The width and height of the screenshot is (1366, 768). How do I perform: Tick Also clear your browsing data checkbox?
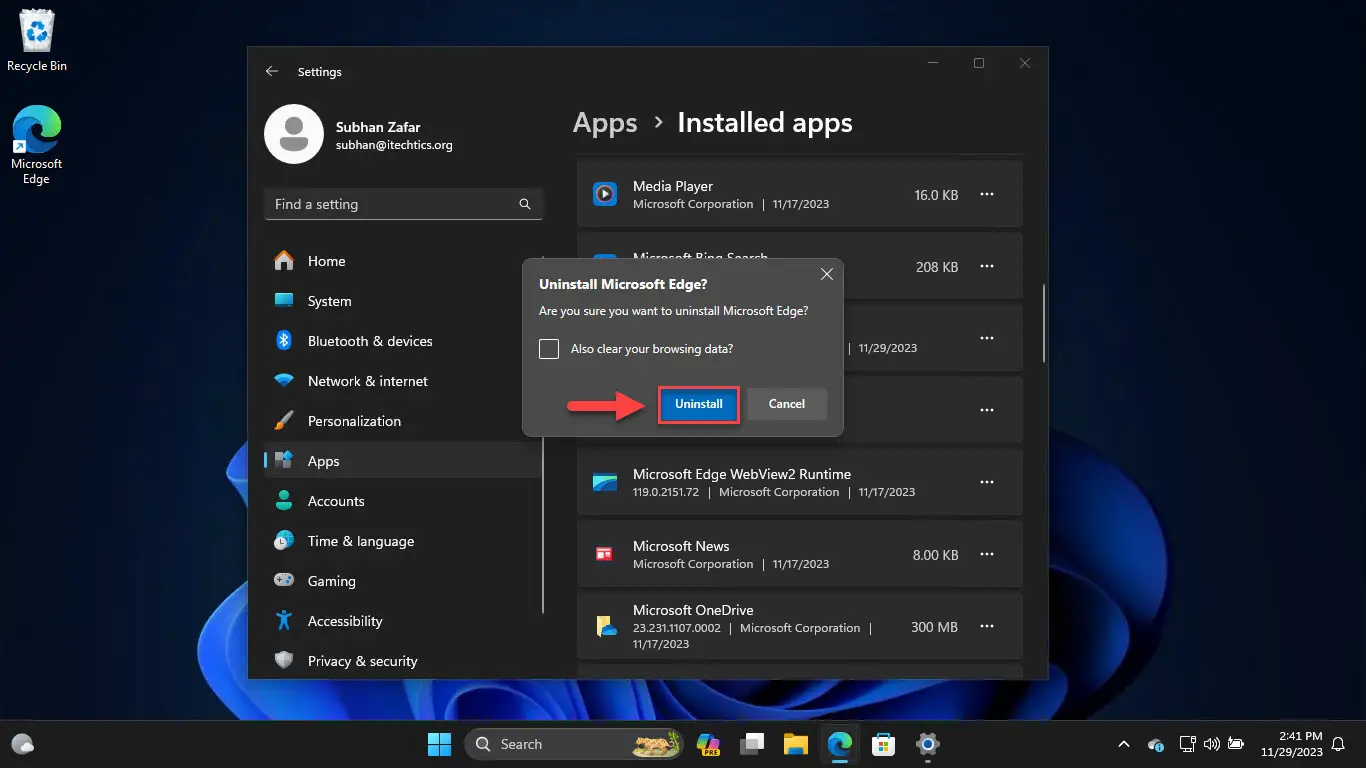[x=549, y=349]
